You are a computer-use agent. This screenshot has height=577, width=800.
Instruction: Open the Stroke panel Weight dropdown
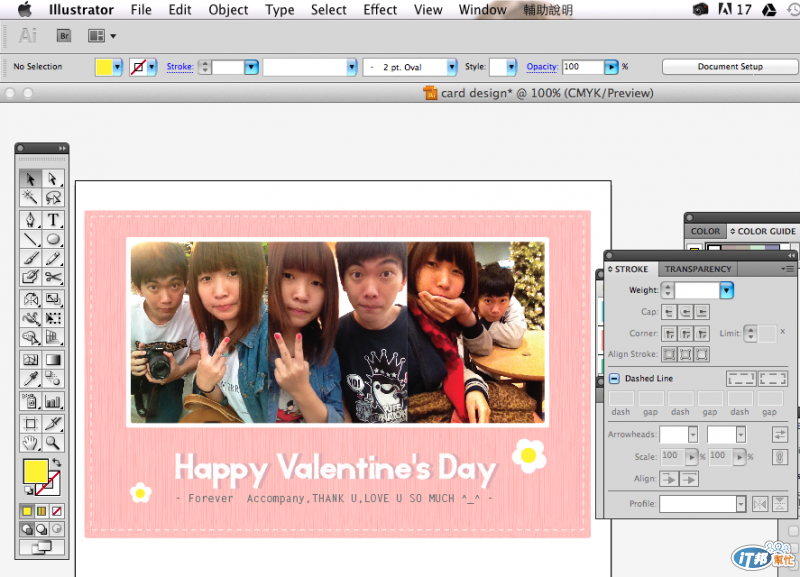point(727,290)
